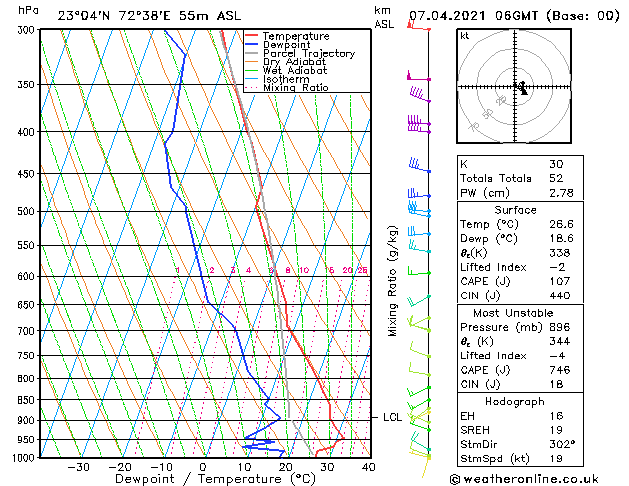Click the StmDir value 302°
The height and width of the screenshot is (486, 629).
[x=562, y=444]
